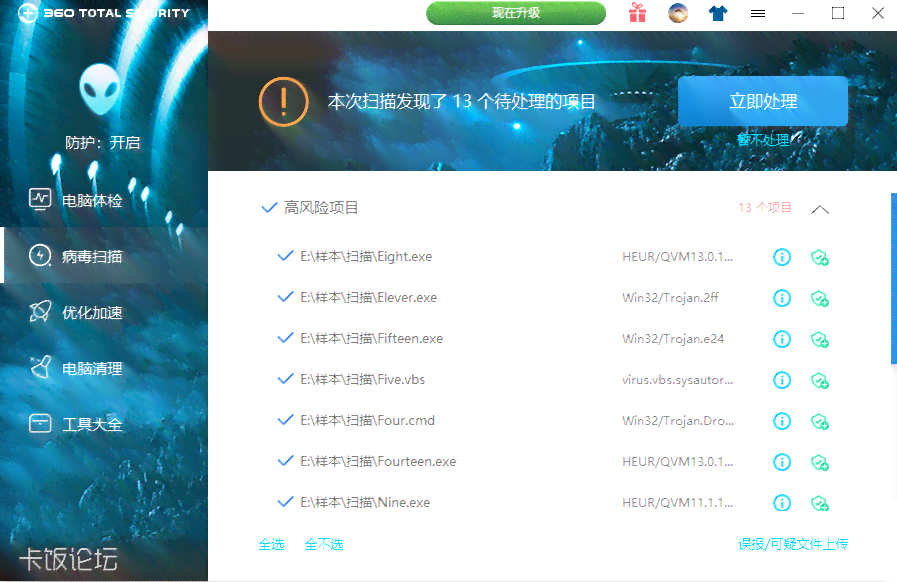Click the 全选 link

coord(271,544)
